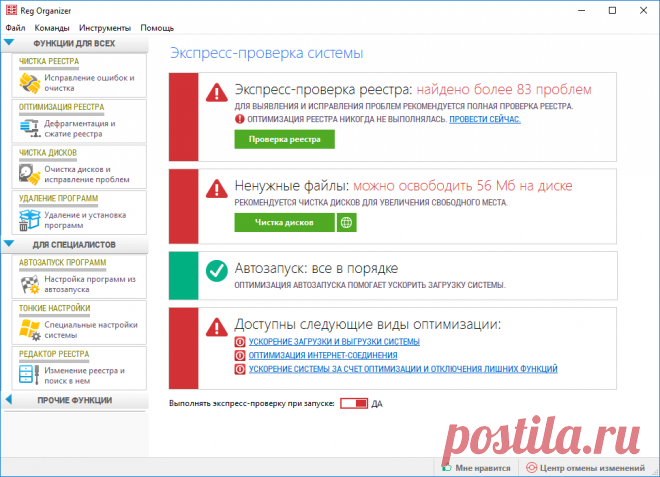
Task: Select Удаление программ heading in sidebar
Action: pyautogui.click(x=59, y=198)
